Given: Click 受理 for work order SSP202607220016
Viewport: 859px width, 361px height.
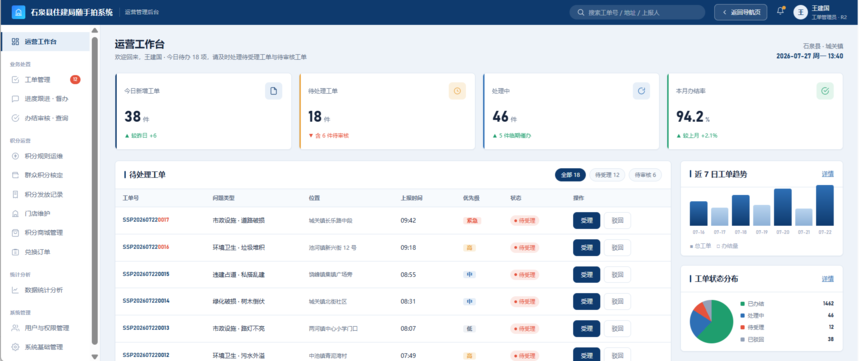Looking at the screenshot, I should pyautogui.click(x=587, y=248).
